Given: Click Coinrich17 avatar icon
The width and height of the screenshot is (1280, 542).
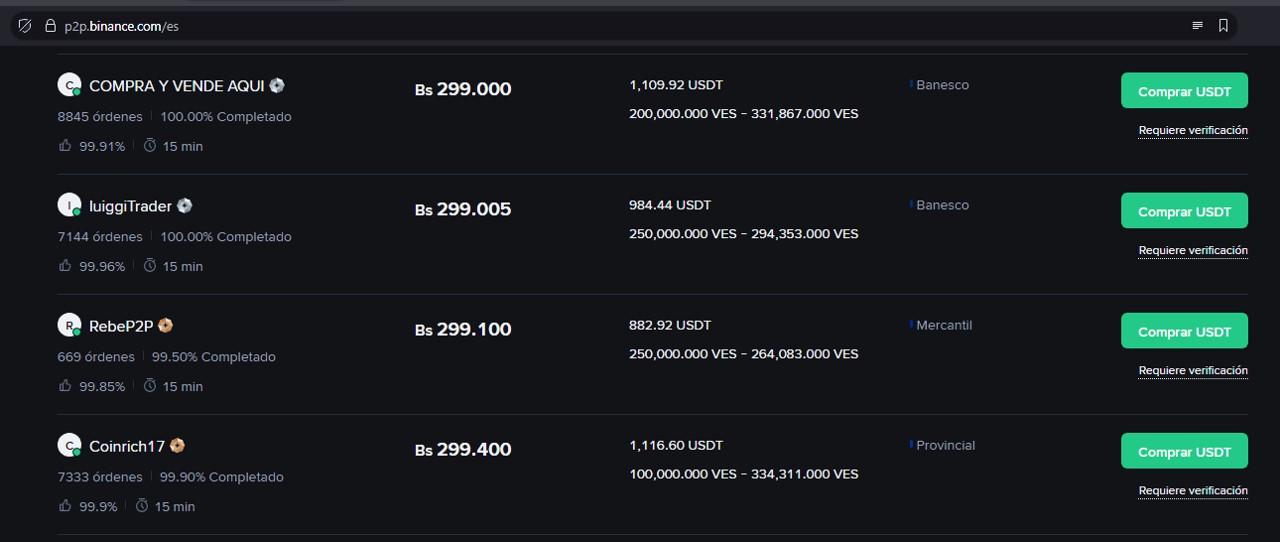Looking at the screenshot, I should [x=68, y=445].
